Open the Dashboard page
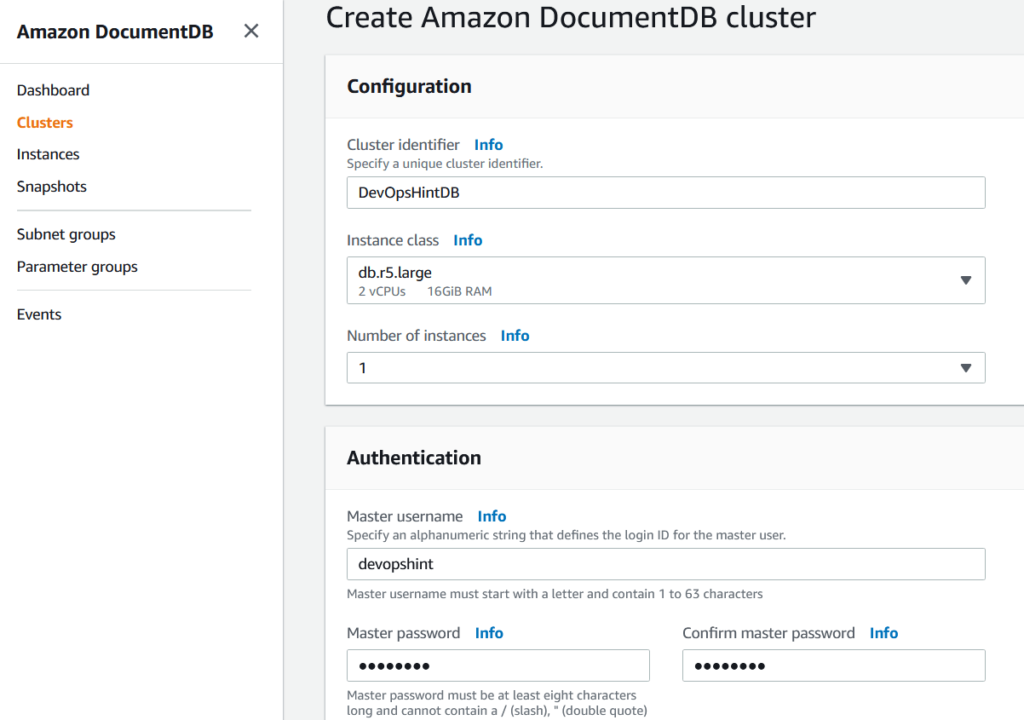The width and height of the screenshot is (1024, 720). [53, 90]
